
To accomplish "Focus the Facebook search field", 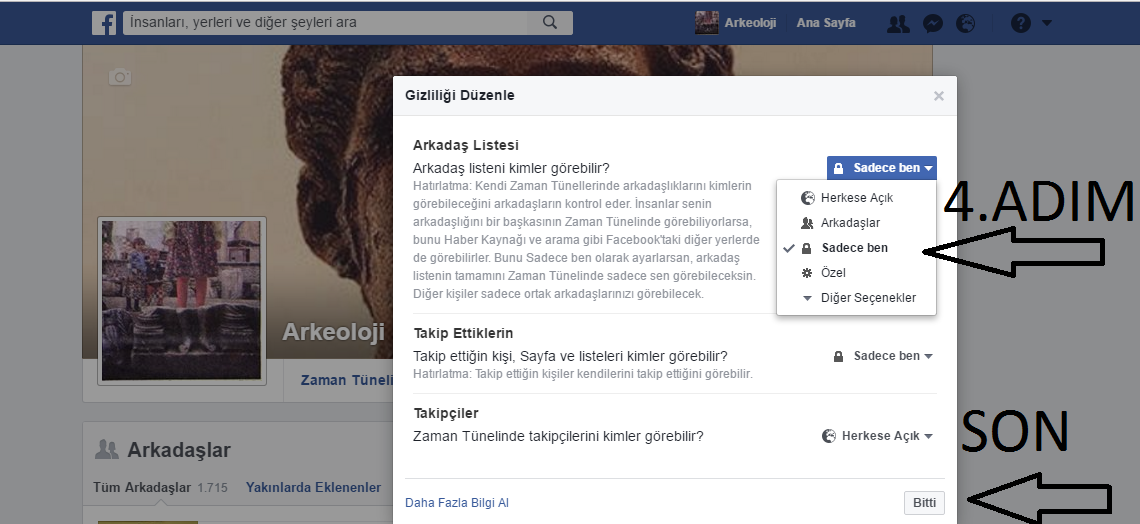I will point(326,23).
